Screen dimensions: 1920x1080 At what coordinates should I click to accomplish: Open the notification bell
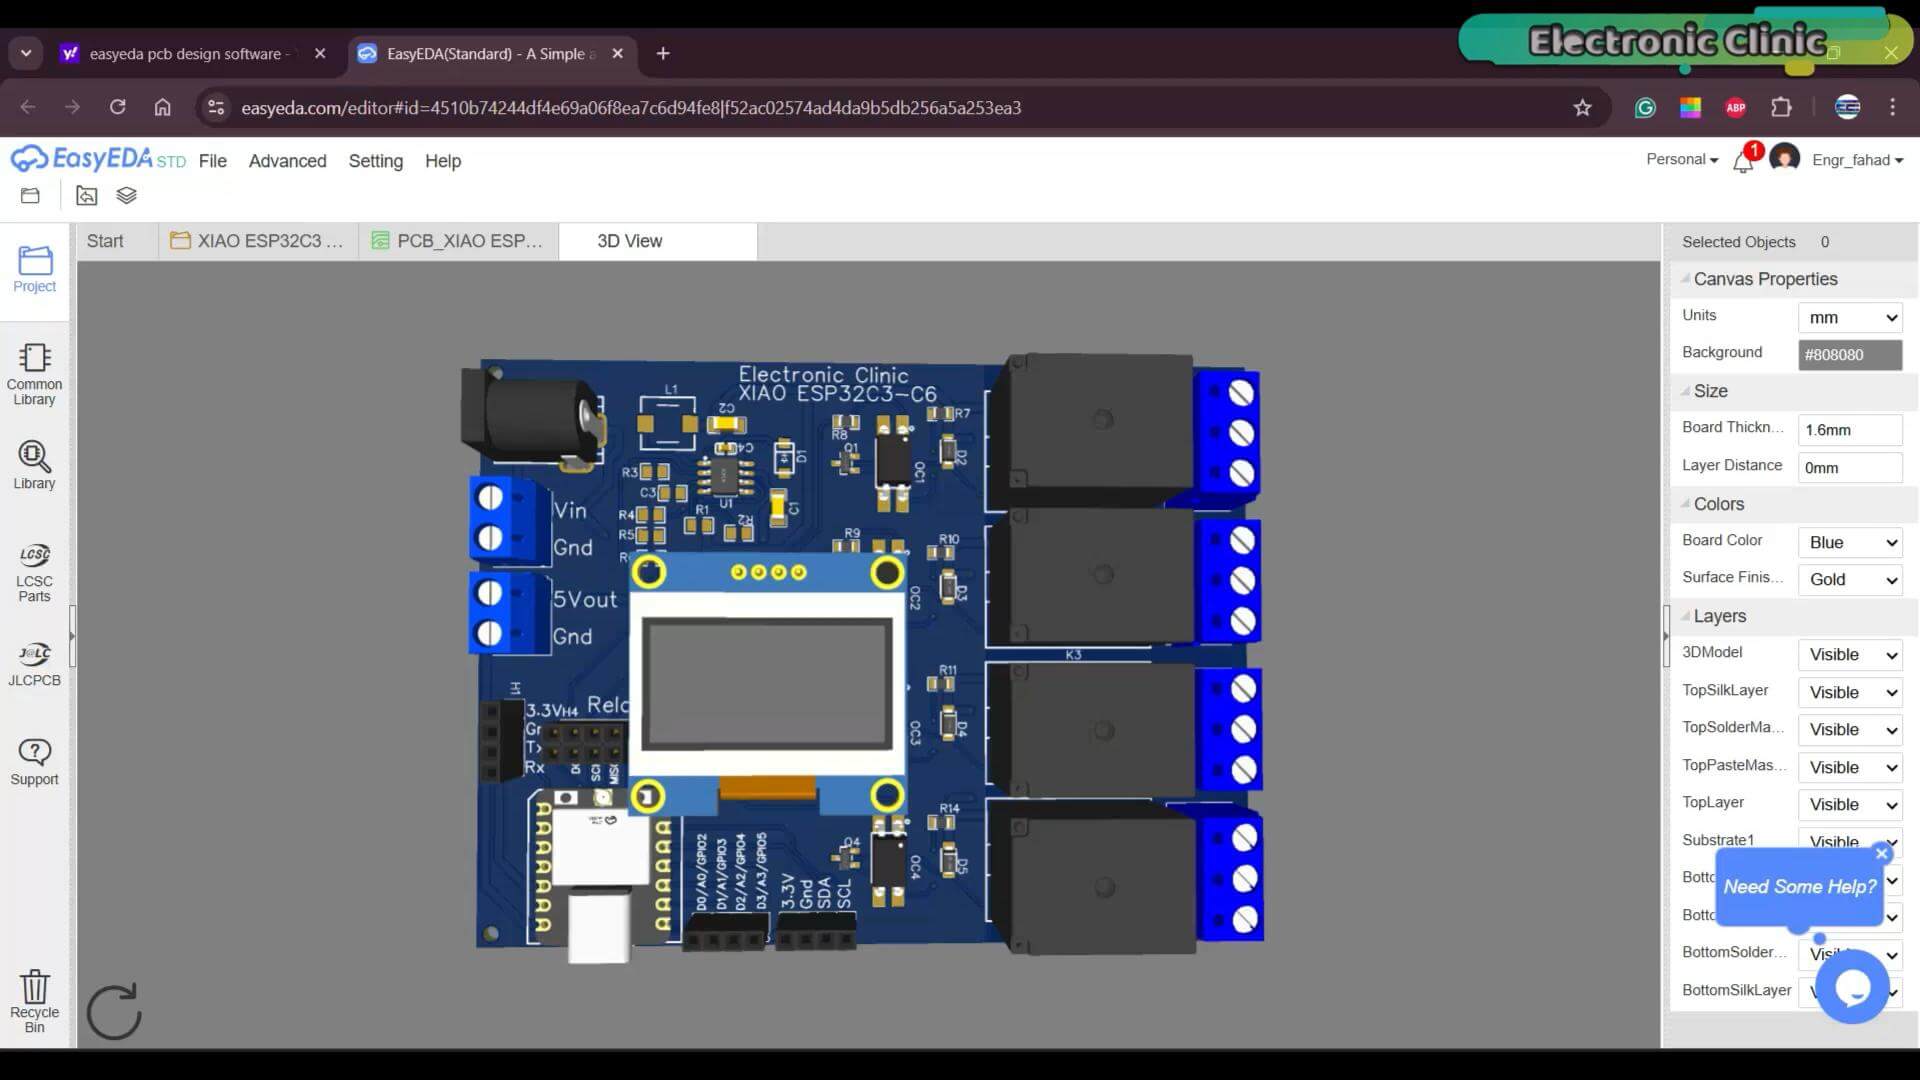(x=1743, y=162)
